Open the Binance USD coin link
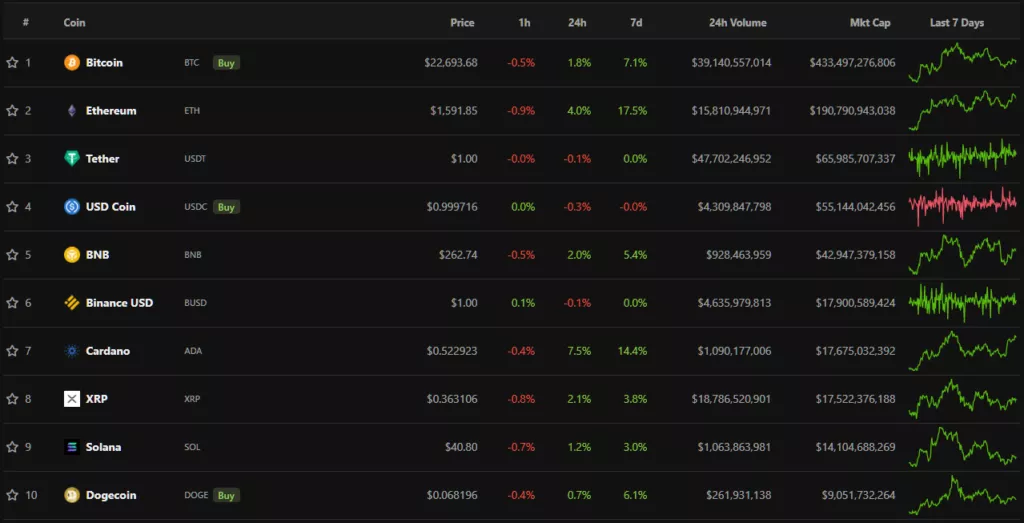This screenshot has height=523, width=1024. tap(119, 303)
